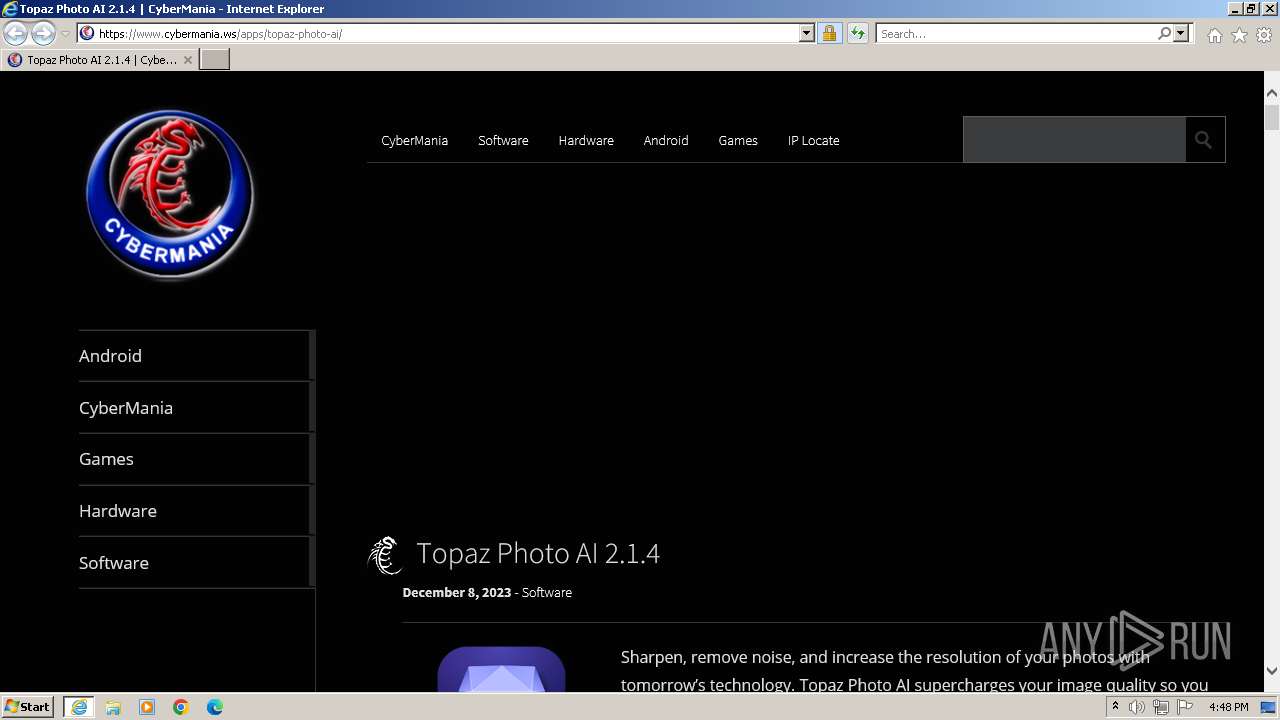Click the IE forward arrow button
Screen dimensions: 1280x720
pos(43,34)
